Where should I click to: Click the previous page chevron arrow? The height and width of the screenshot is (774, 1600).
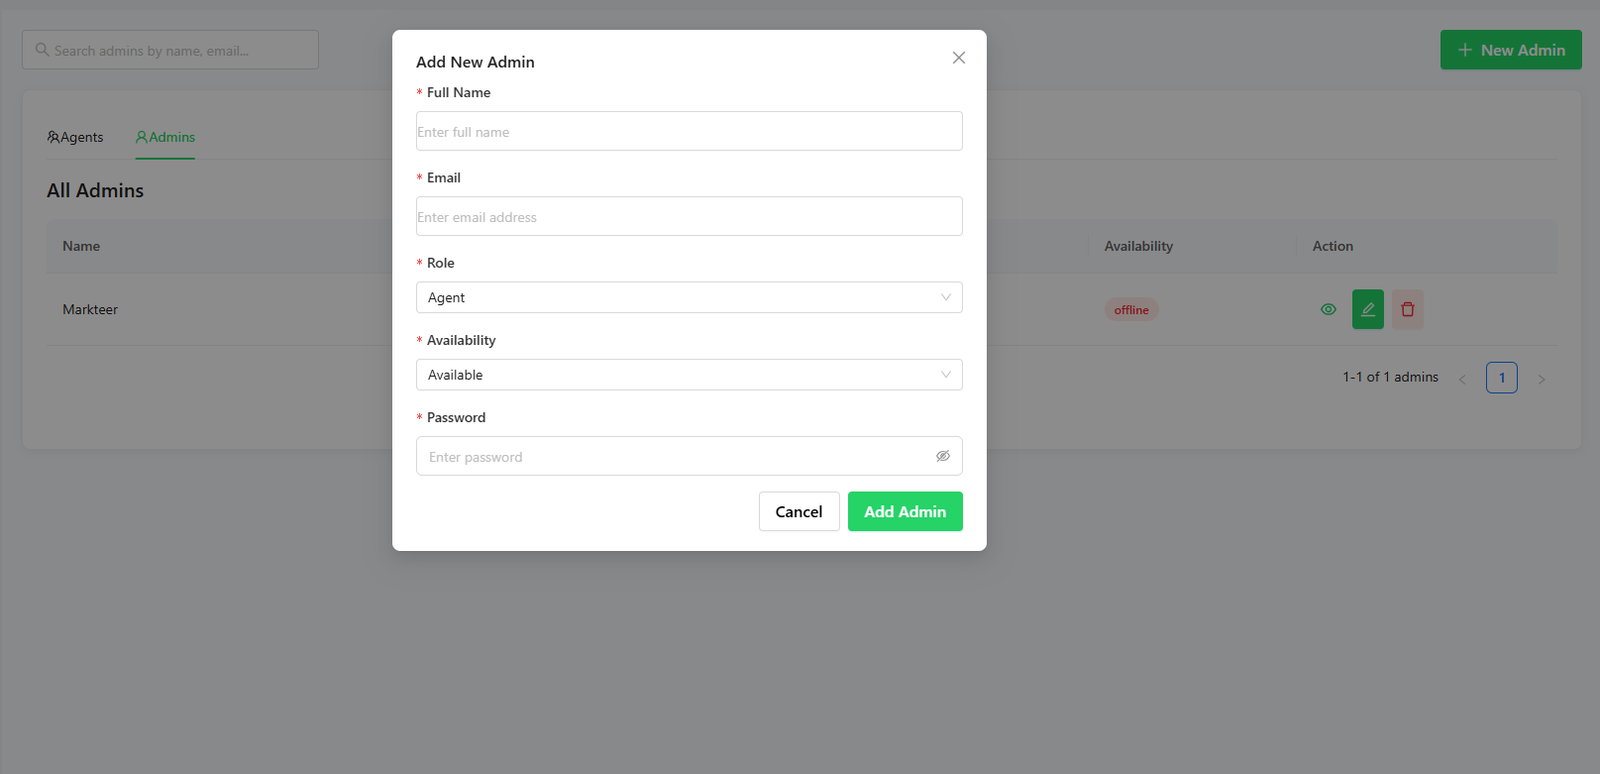coord(1462,378)
